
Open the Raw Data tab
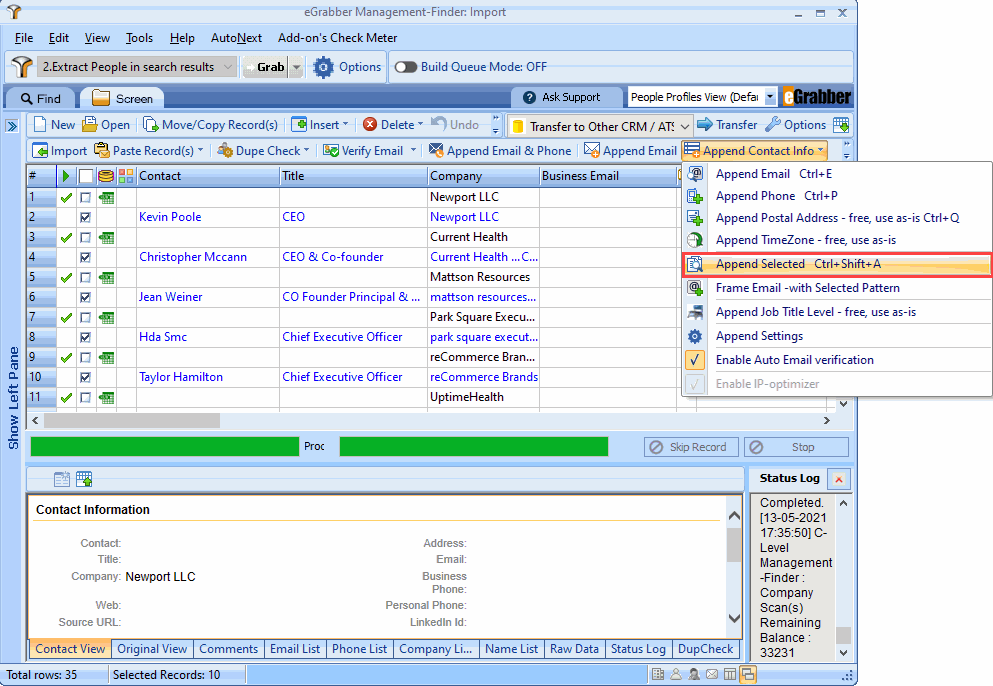click(574, 649)
